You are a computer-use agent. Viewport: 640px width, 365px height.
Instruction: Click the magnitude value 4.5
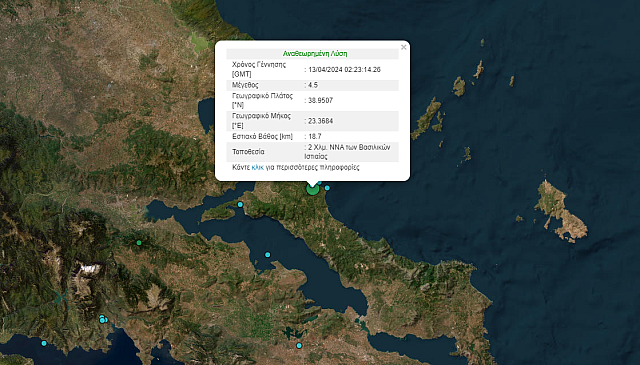(313, 85)
